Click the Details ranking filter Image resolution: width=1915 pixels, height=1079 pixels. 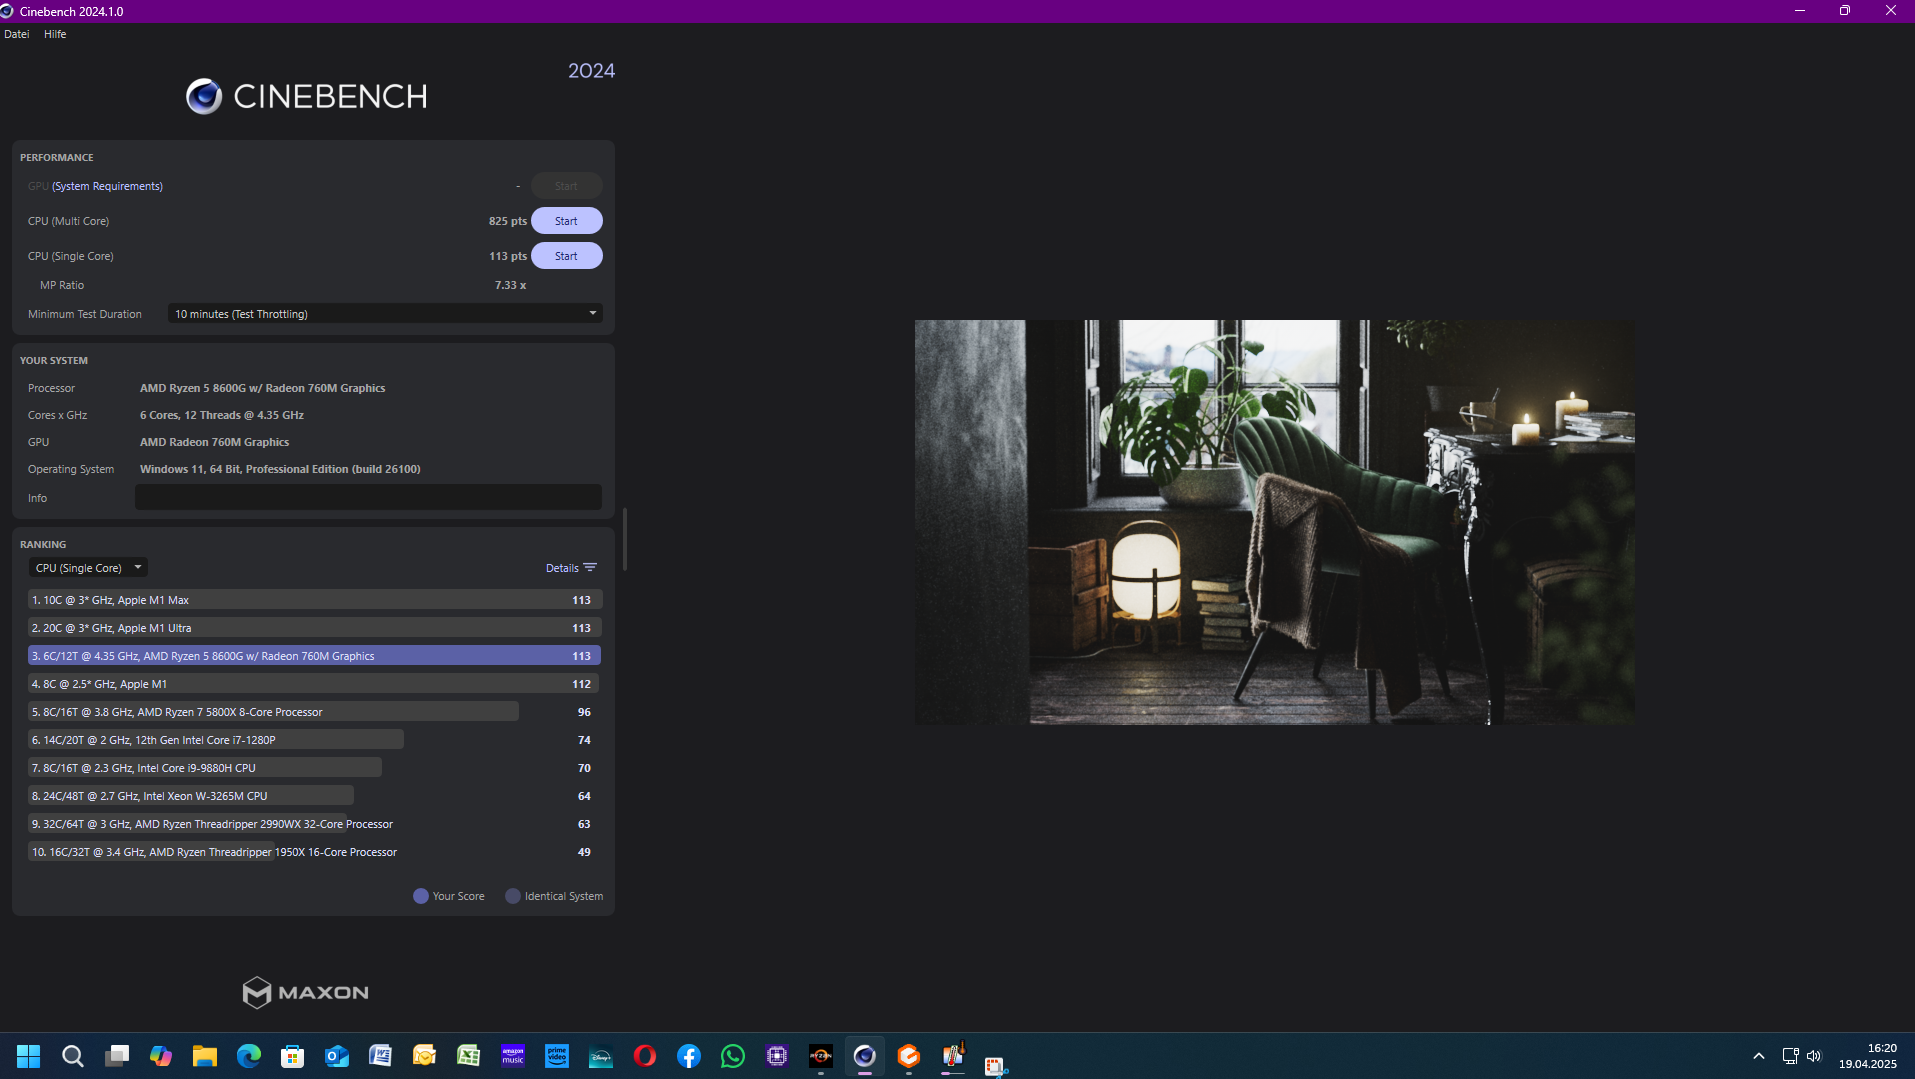(571, 568)
